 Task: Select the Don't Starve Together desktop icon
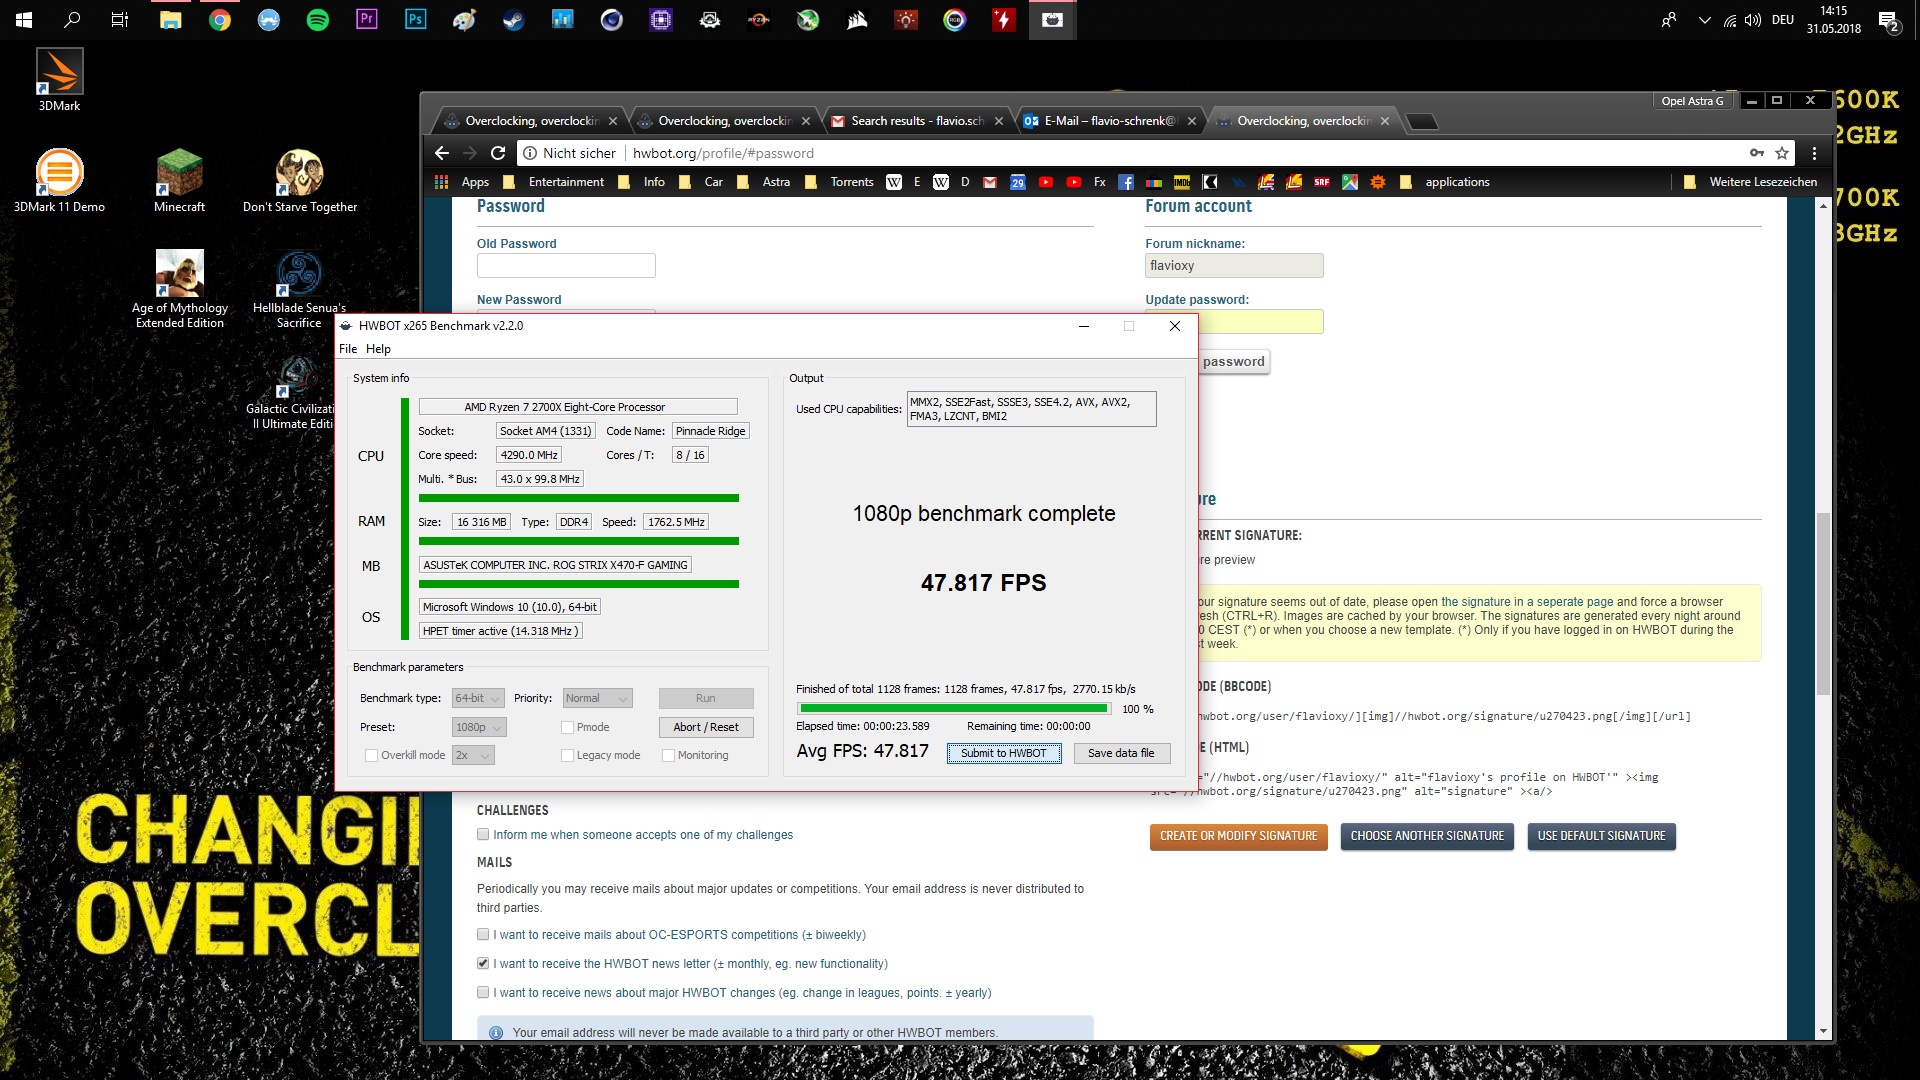point(300,180)
